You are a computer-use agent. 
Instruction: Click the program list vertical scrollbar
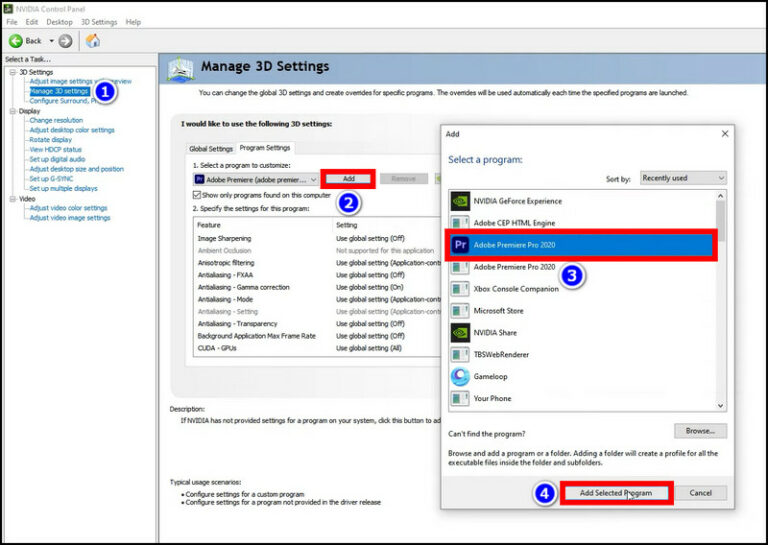(721, 300)
